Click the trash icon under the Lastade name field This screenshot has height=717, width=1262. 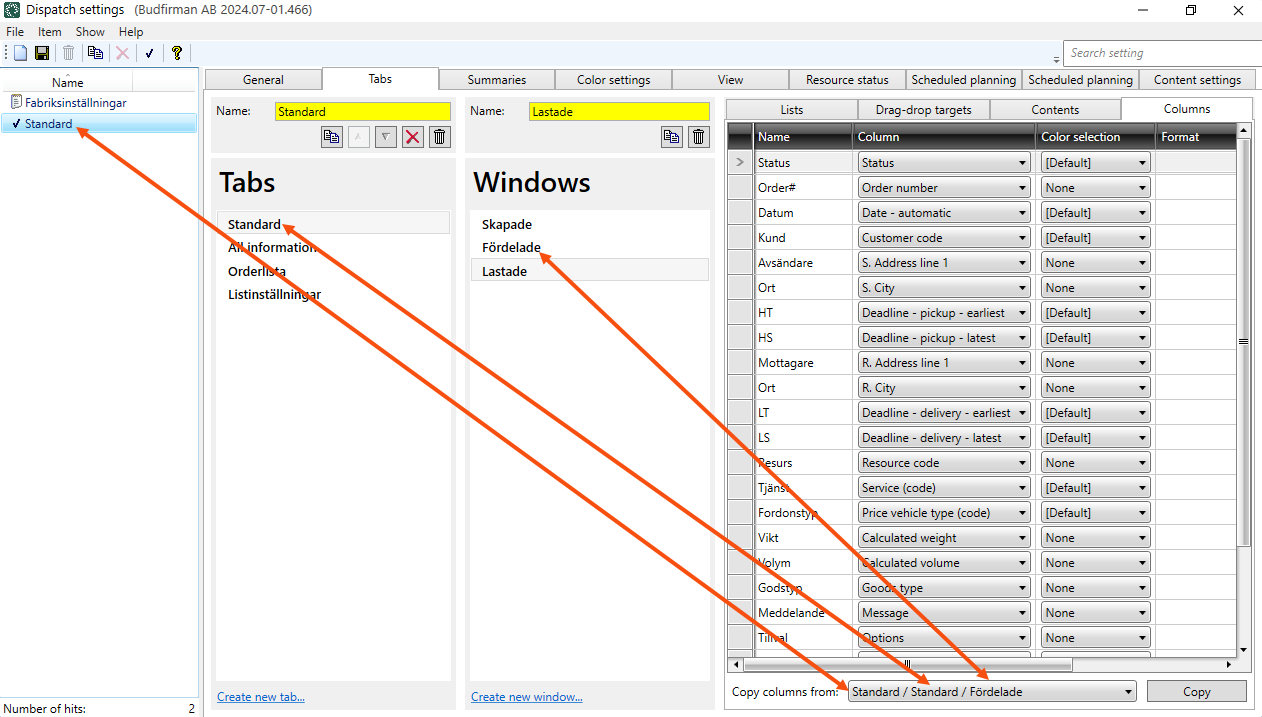699,137
